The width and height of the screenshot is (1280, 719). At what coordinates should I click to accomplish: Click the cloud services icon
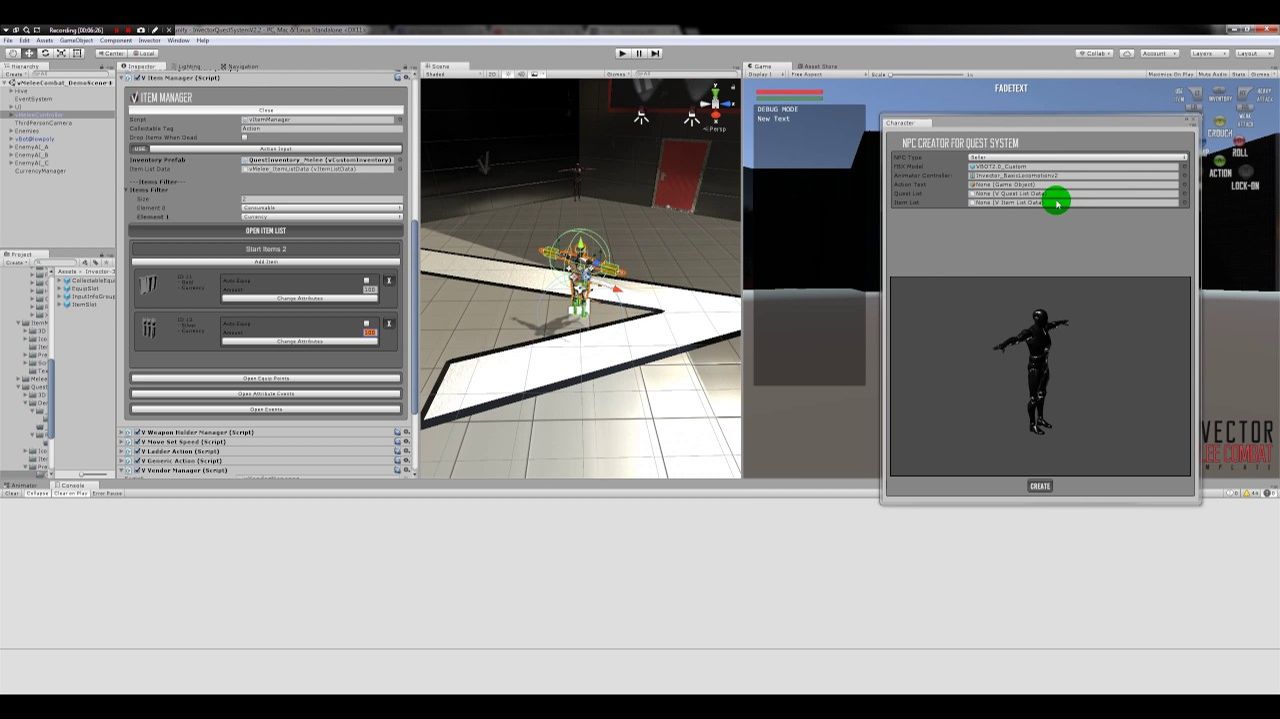click(1127, 53)
